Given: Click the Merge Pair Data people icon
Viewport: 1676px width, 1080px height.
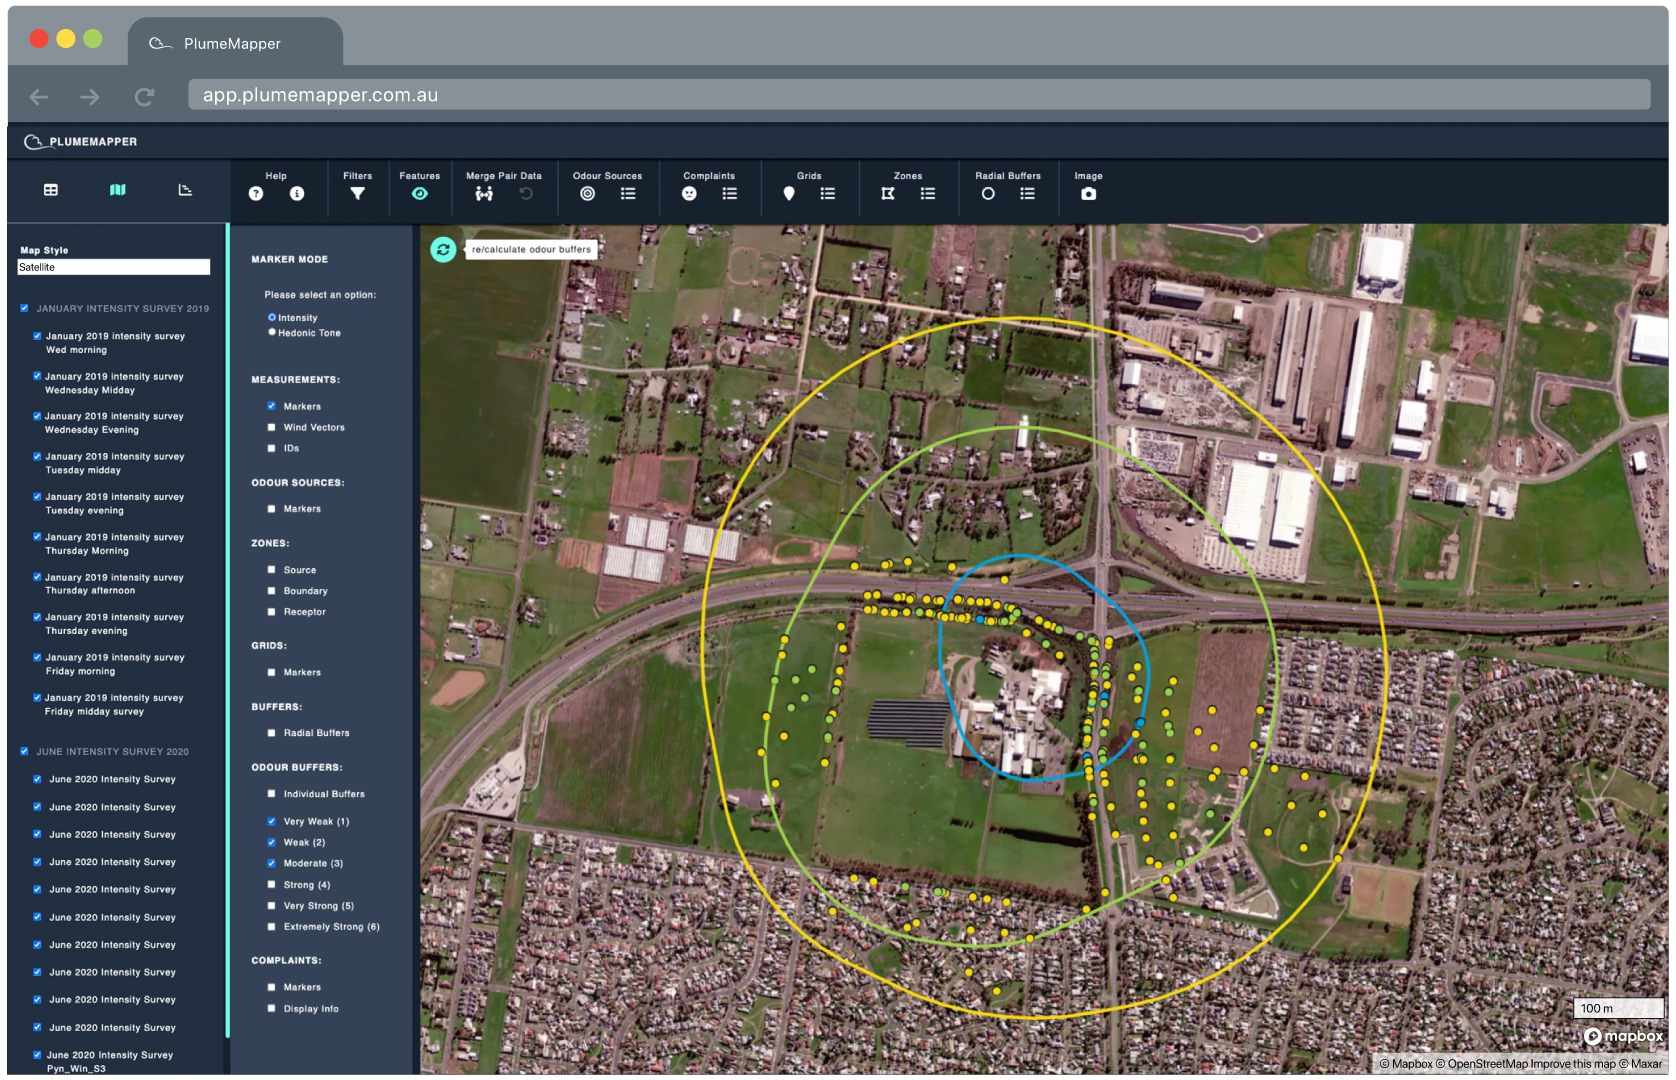Looking at the screenshot, I should pos(484,194).
